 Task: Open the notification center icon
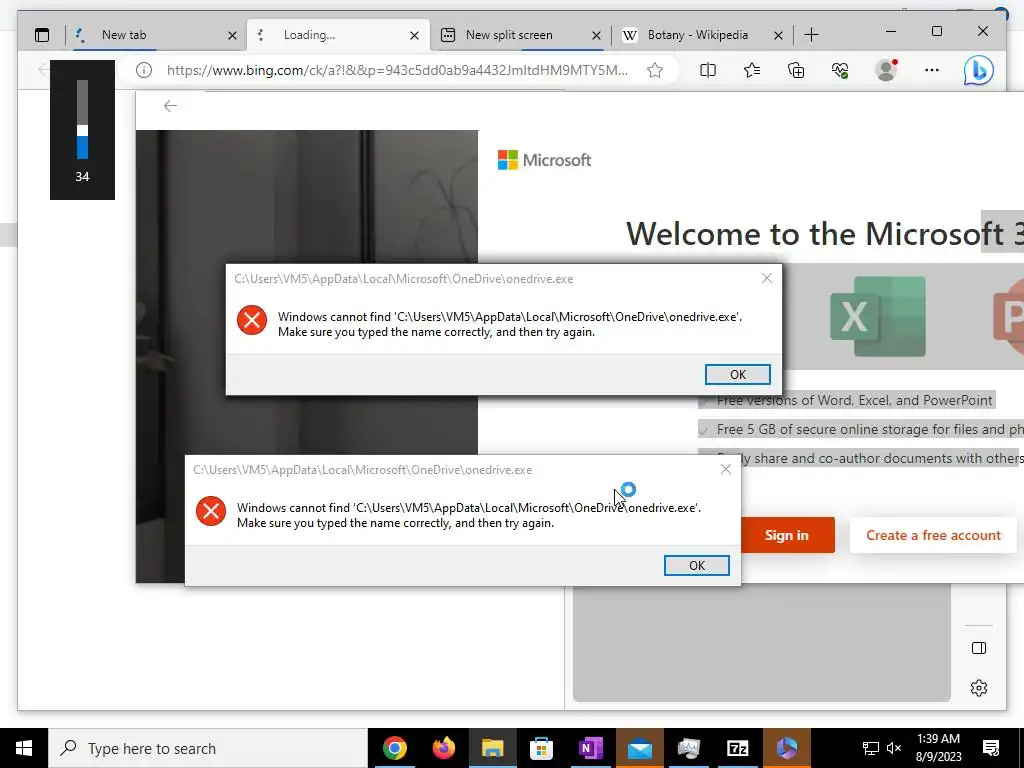tap(991, 748)
